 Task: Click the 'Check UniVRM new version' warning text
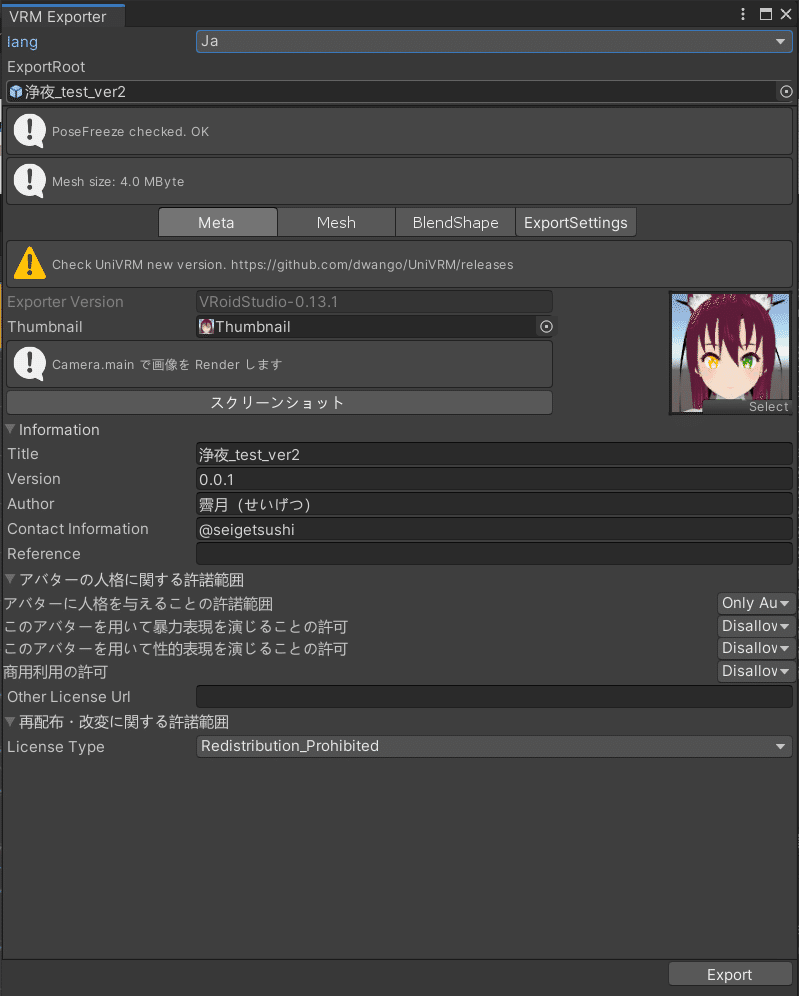coord(283,264)
